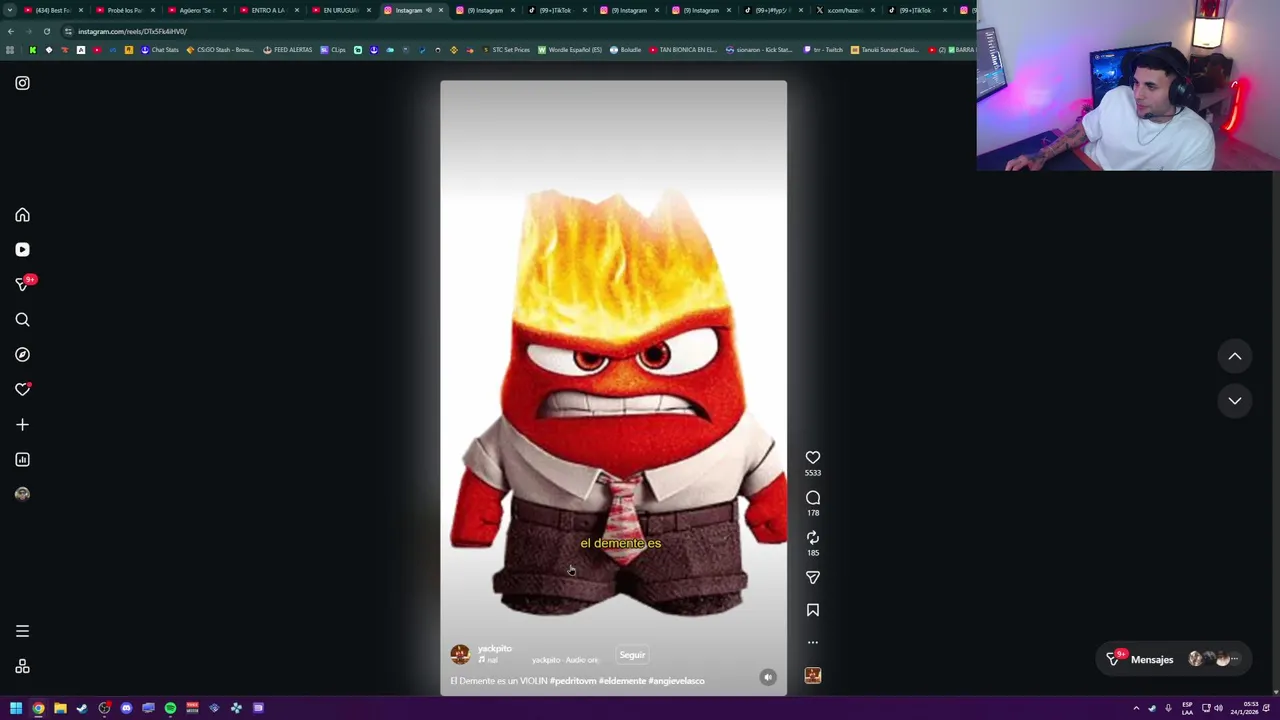This screenshot has height=720, width=1280.
Task: Open the dashboard insights icon in sidebar
Action: click(22, 460)
